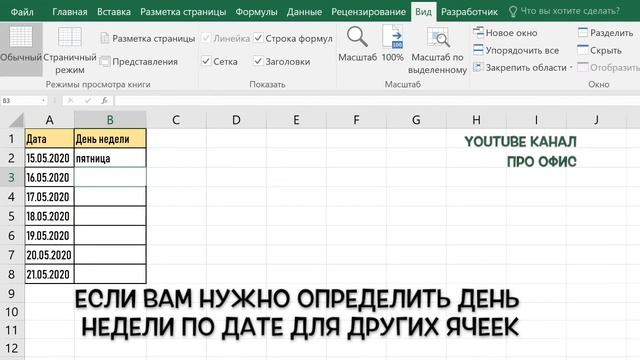This screenshot has height=360, width=640.
Task: Open Разметка страницы view mode
Action: point(148,38)
